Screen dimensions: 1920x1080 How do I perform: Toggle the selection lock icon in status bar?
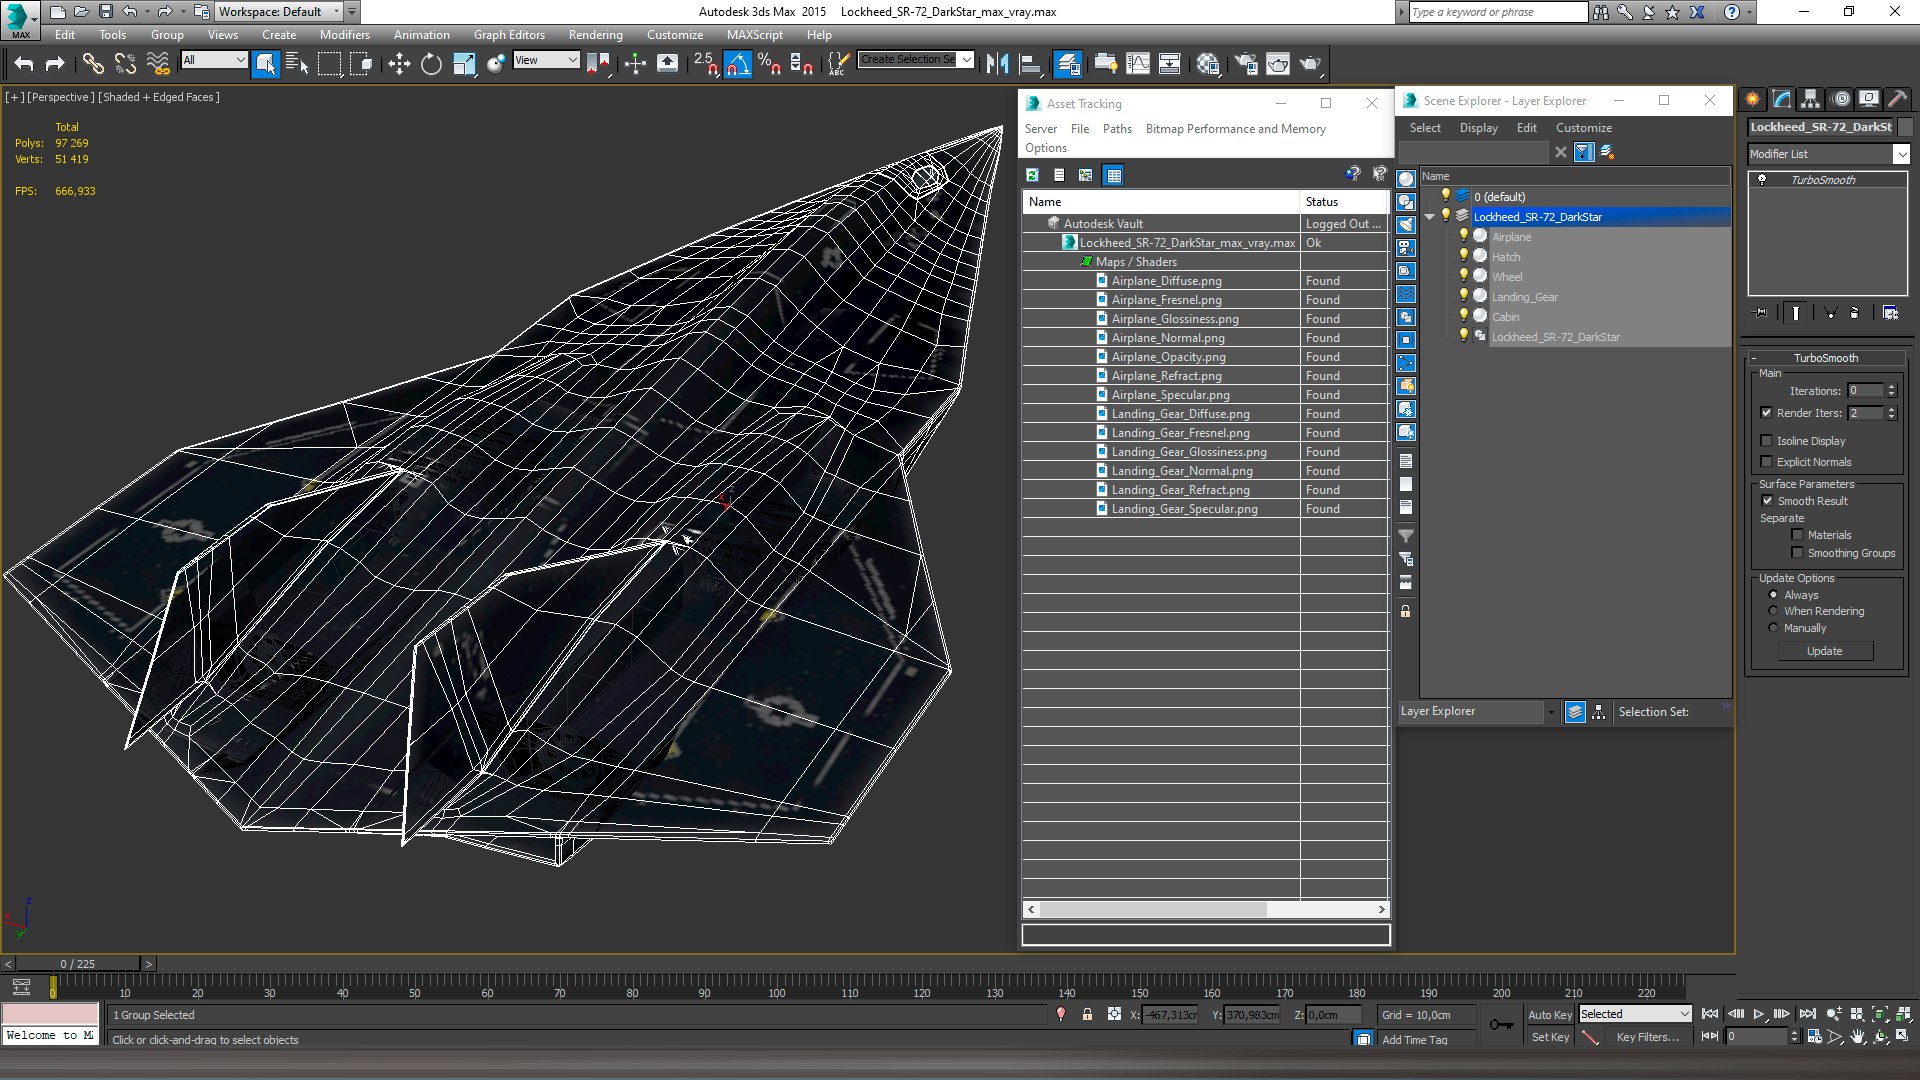click(1087, 1014)
